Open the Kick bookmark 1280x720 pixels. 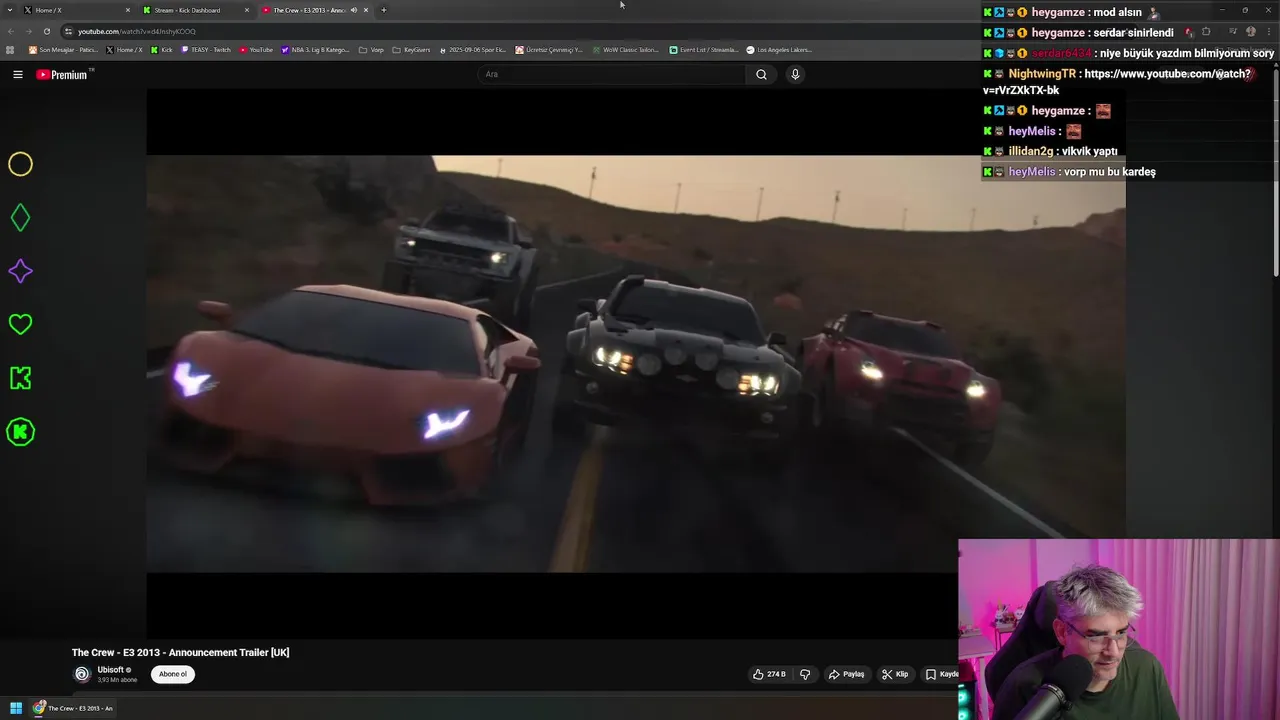click(162, 49)
